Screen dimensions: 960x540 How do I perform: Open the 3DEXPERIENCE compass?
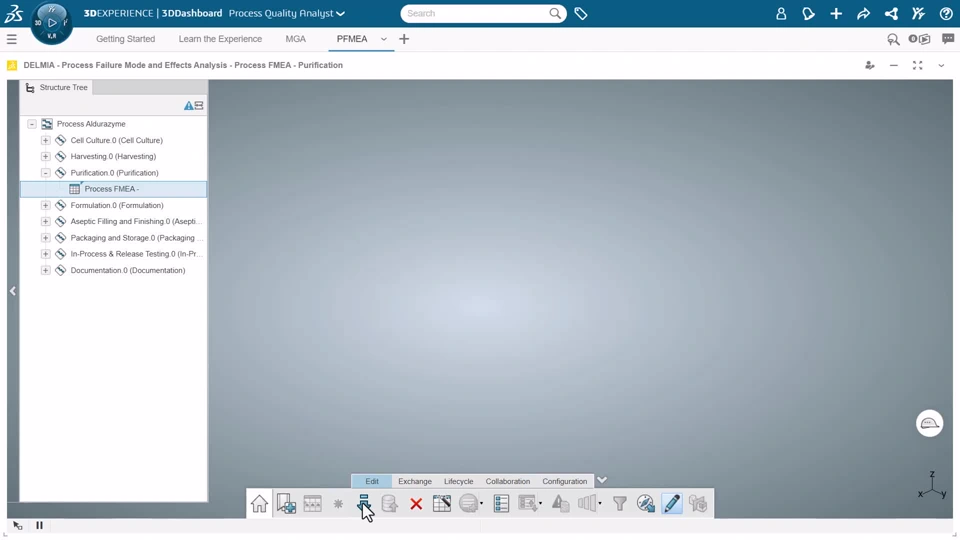click(51, 23)
